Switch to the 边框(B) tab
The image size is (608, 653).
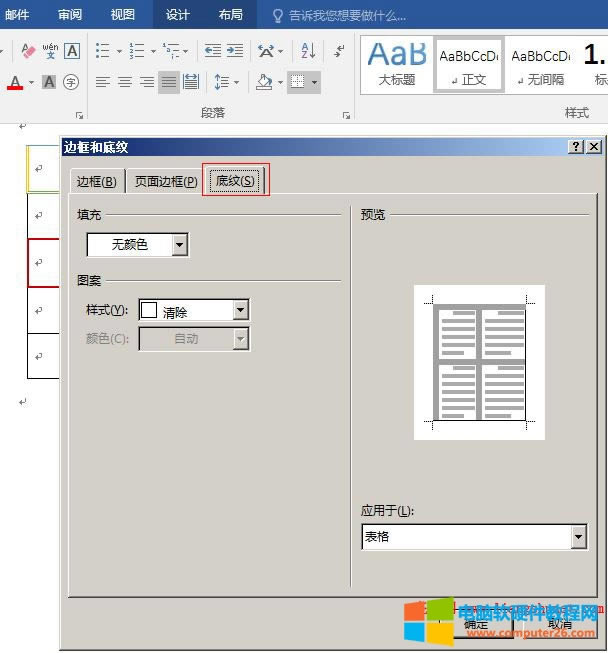coord(97,182)
